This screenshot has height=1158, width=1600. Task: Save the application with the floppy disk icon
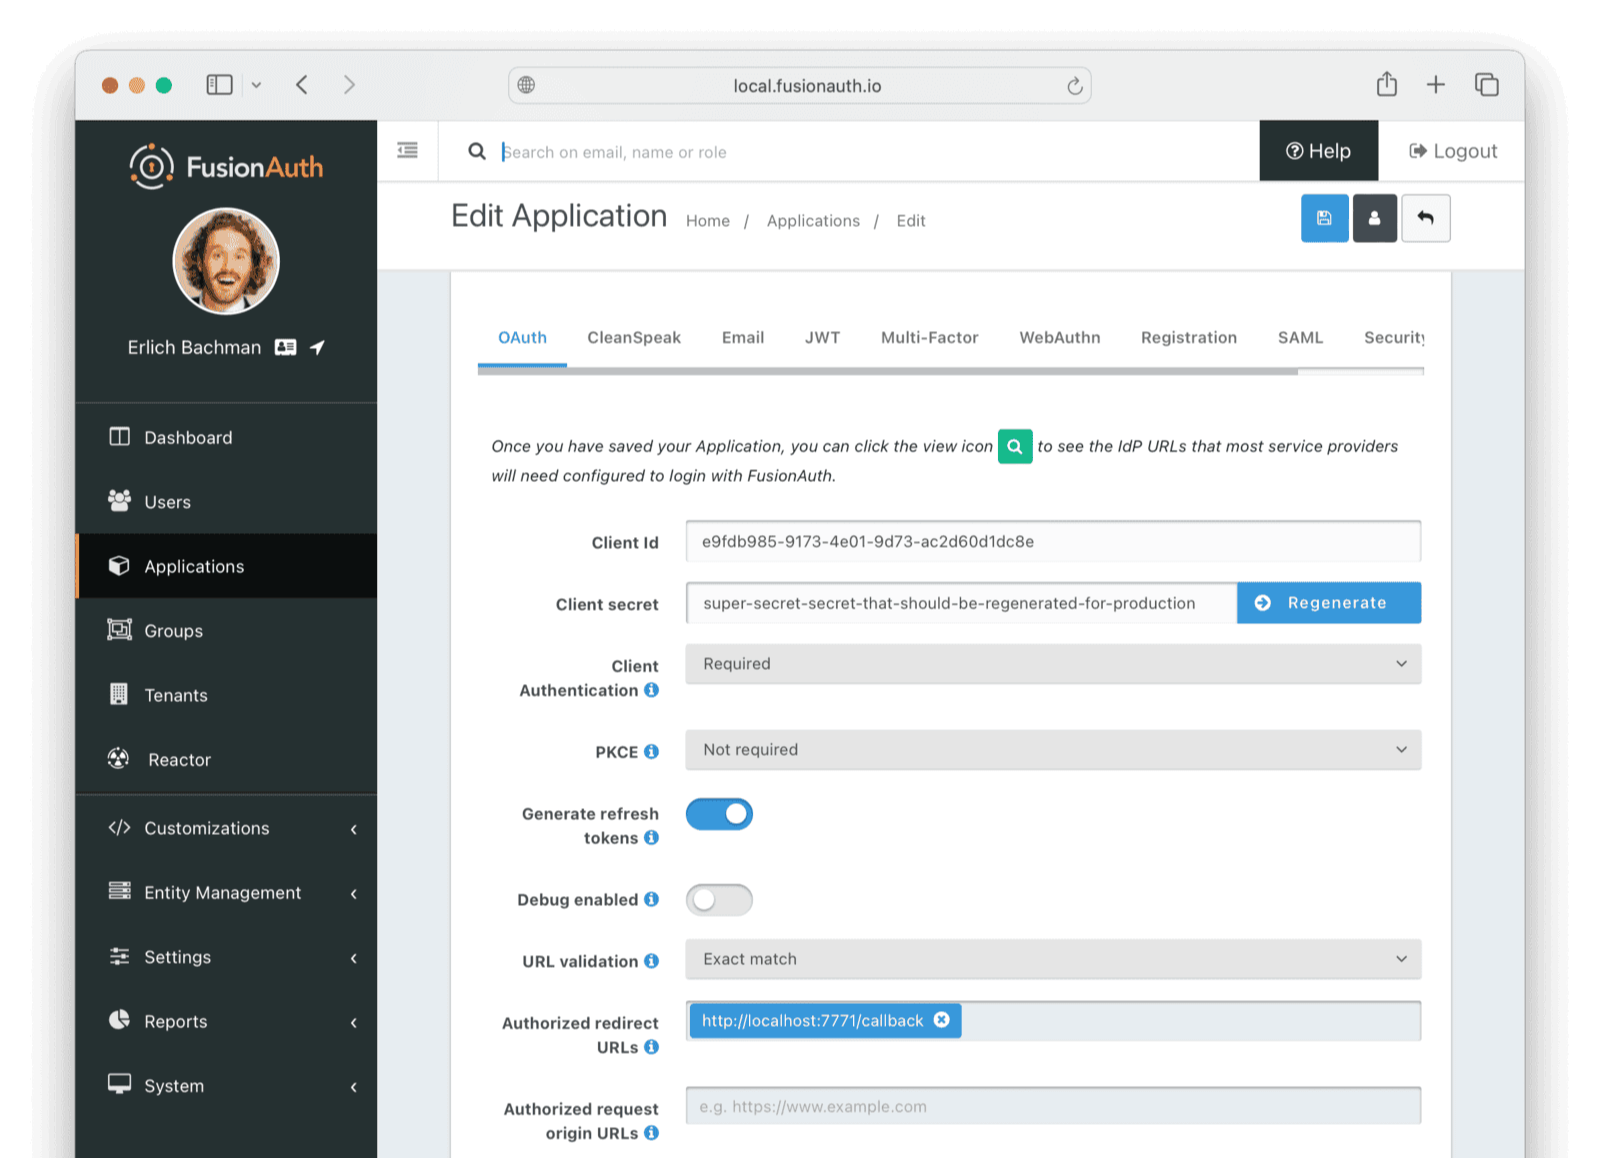[1324, 218]
